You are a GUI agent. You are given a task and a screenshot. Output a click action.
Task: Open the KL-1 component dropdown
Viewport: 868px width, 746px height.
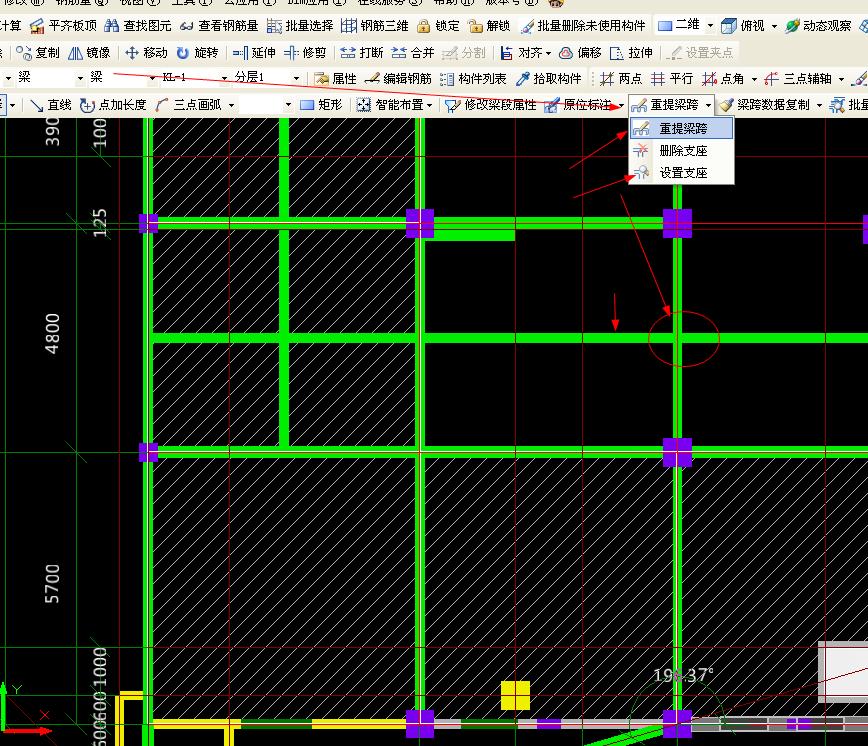tap(224, 79)
